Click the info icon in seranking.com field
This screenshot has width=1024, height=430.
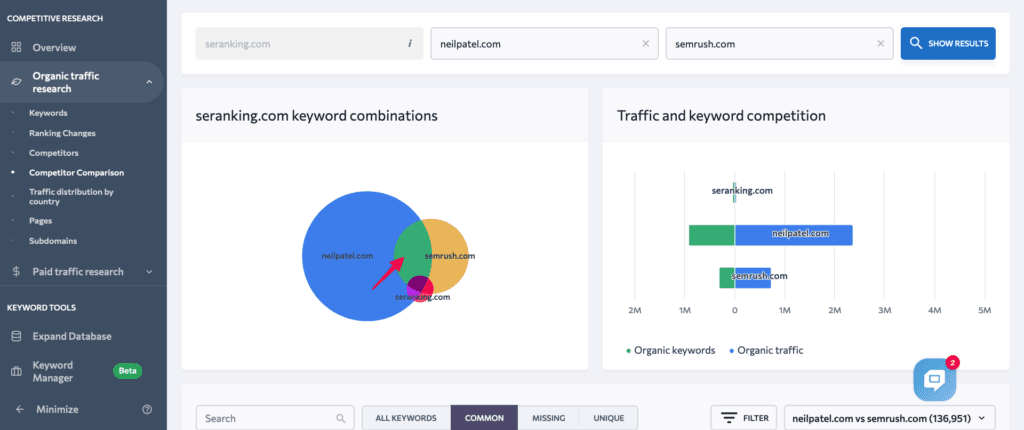(x=409, y=43)
